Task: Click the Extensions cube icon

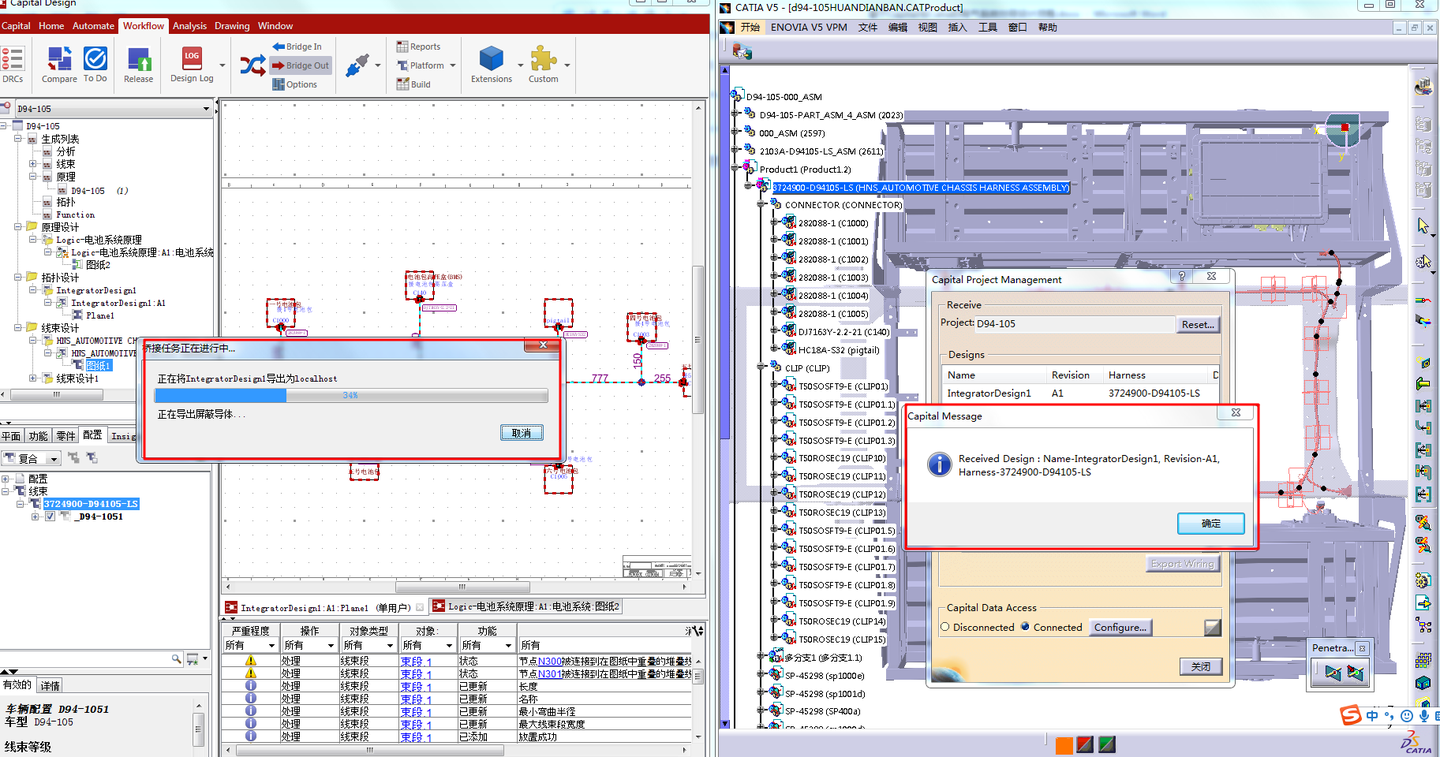Action: pyautogui.click(x=491, y=65)
